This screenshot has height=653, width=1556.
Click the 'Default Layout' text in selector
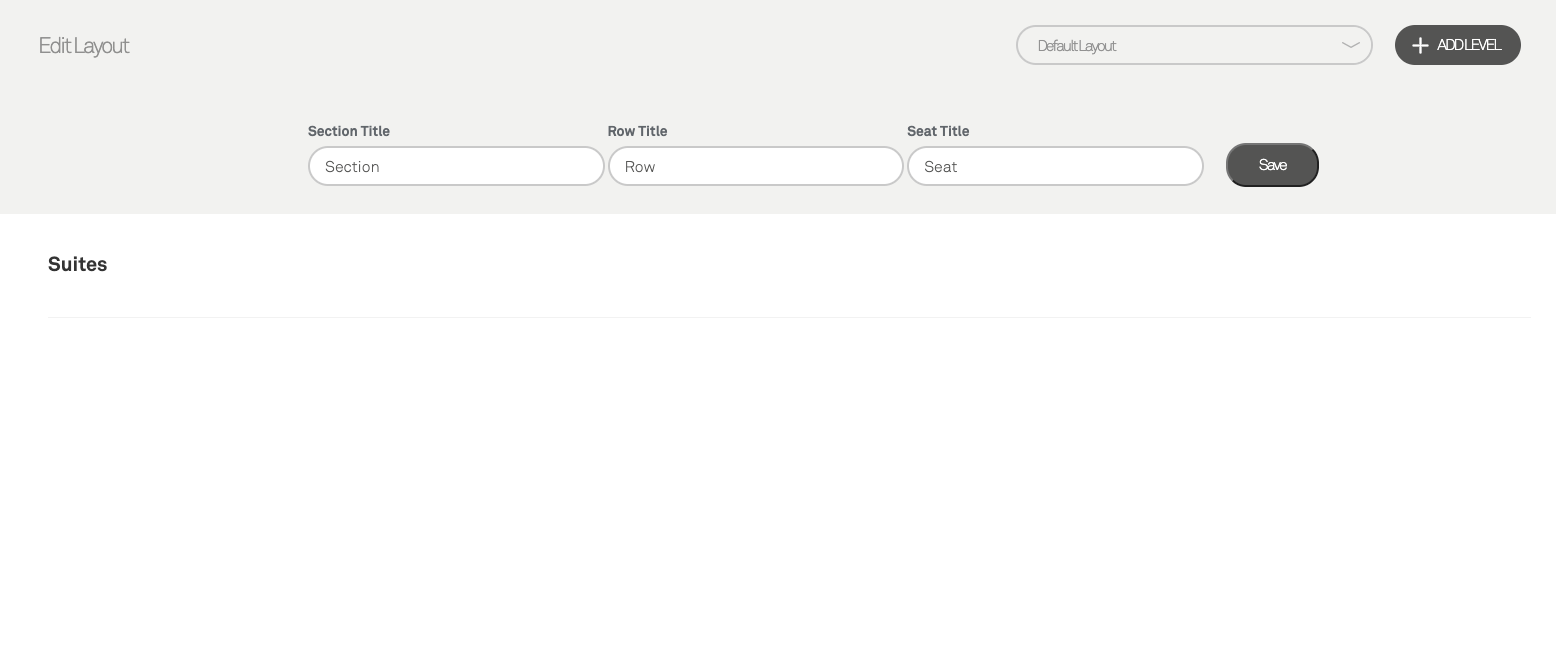click(1077, 46)
